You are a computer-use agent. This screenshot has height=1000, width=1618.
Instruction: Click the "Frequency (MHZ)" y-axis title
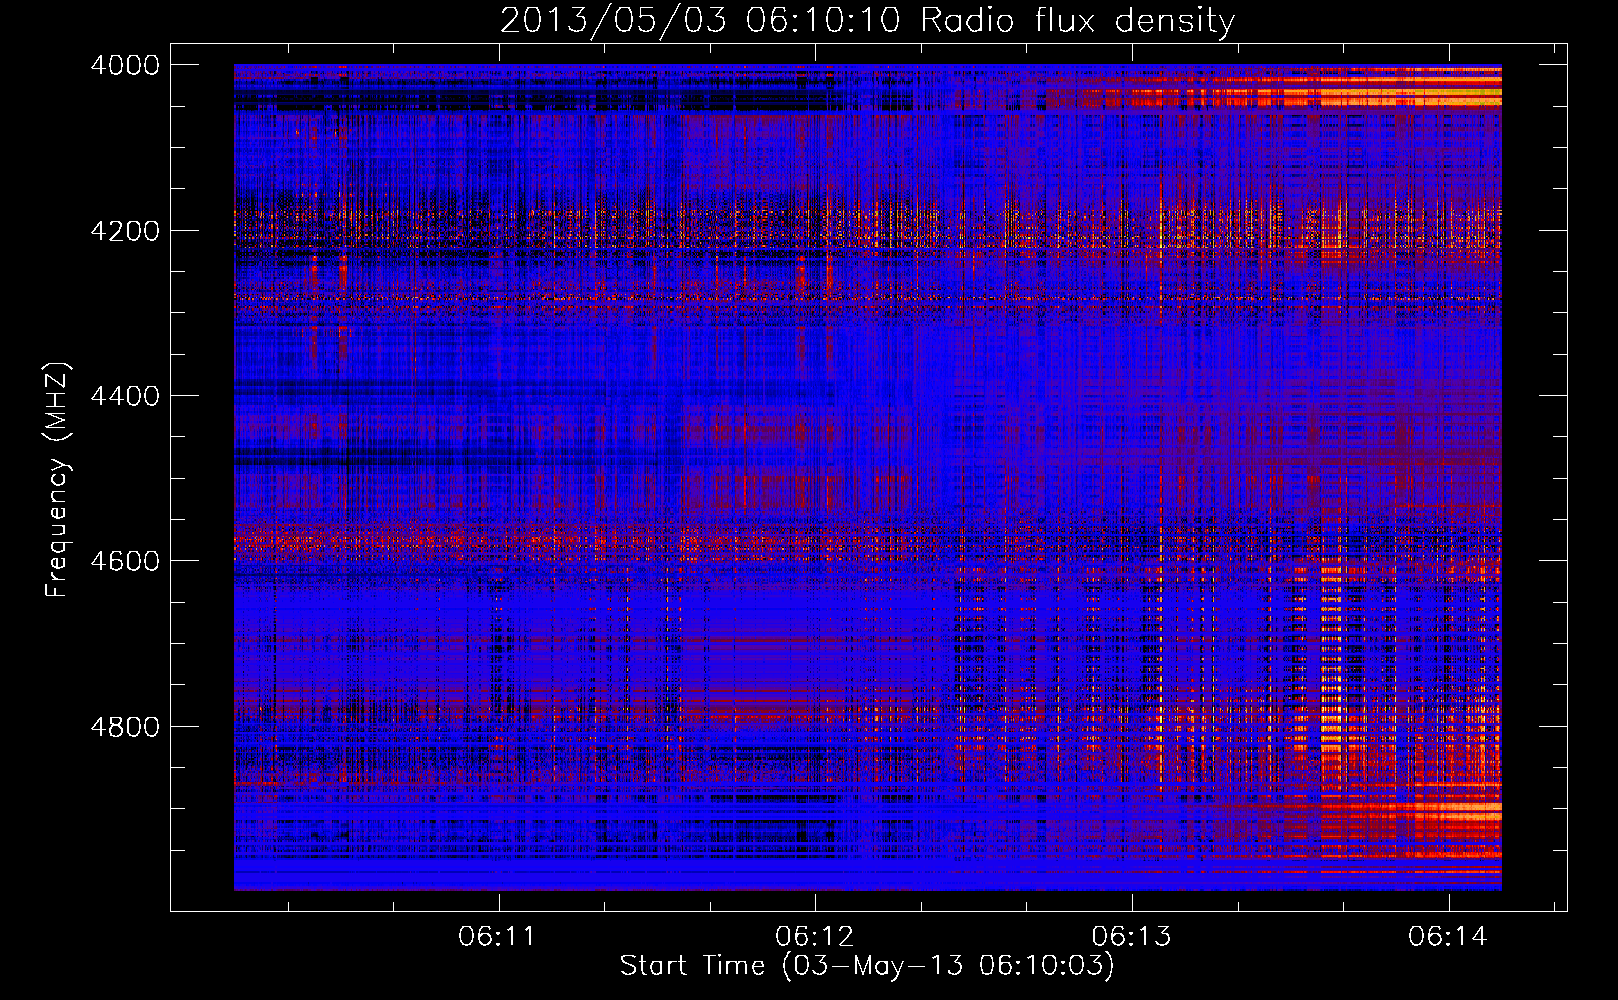(x=58, y=480)
